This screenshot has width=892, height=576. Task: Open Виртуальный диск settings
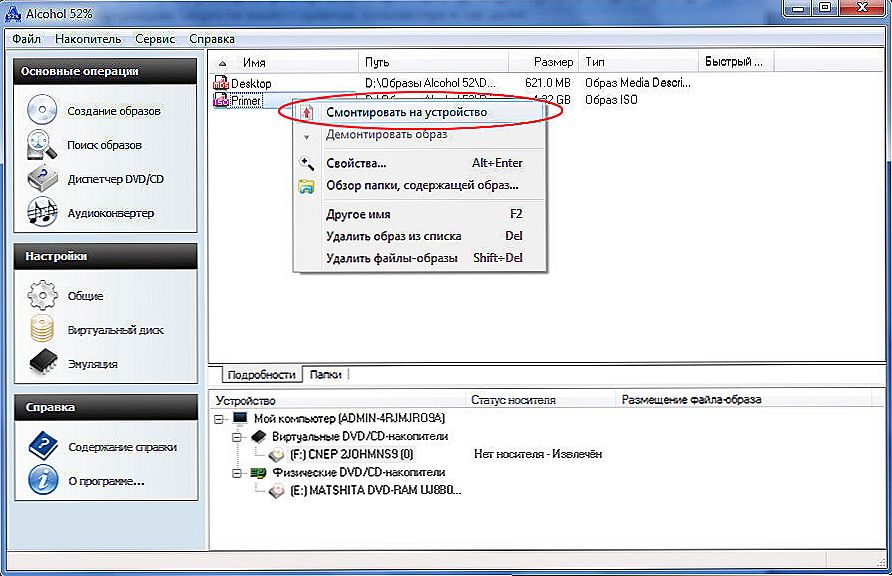pyautogui.click(x=115, y=330)
